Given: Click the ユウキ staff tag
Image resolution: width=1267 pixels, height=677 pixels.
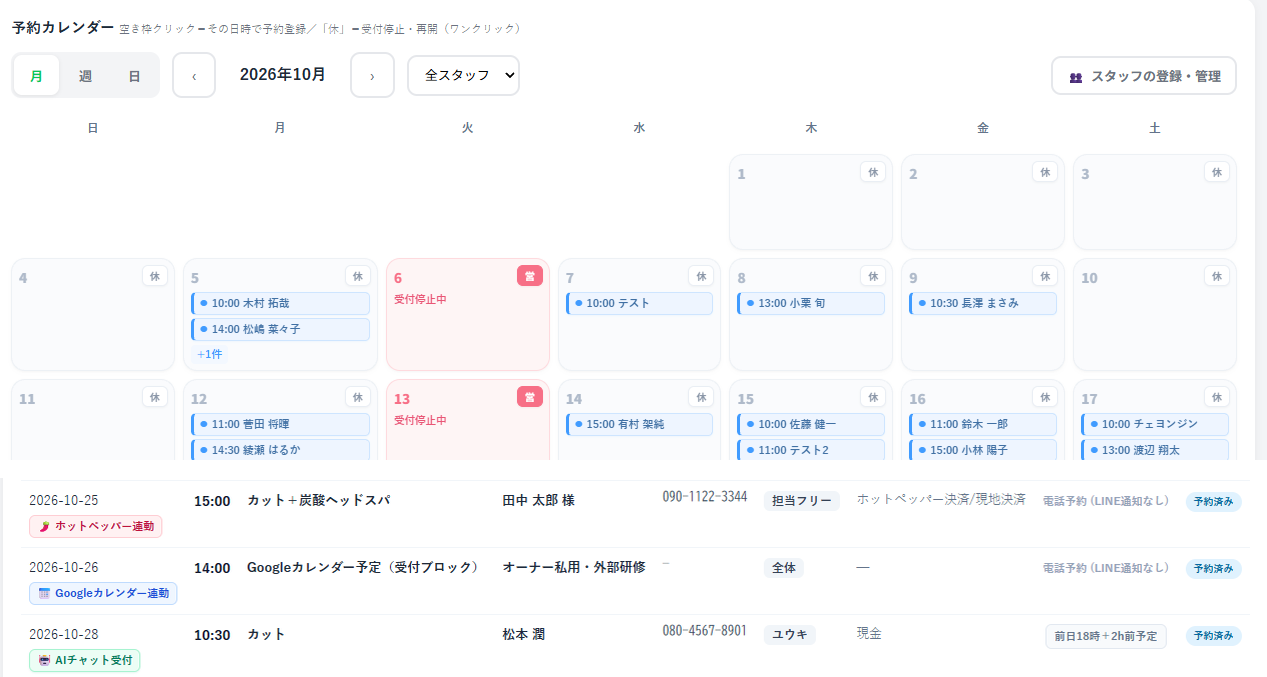Looking at the screenshot, I should coord(789,635).
